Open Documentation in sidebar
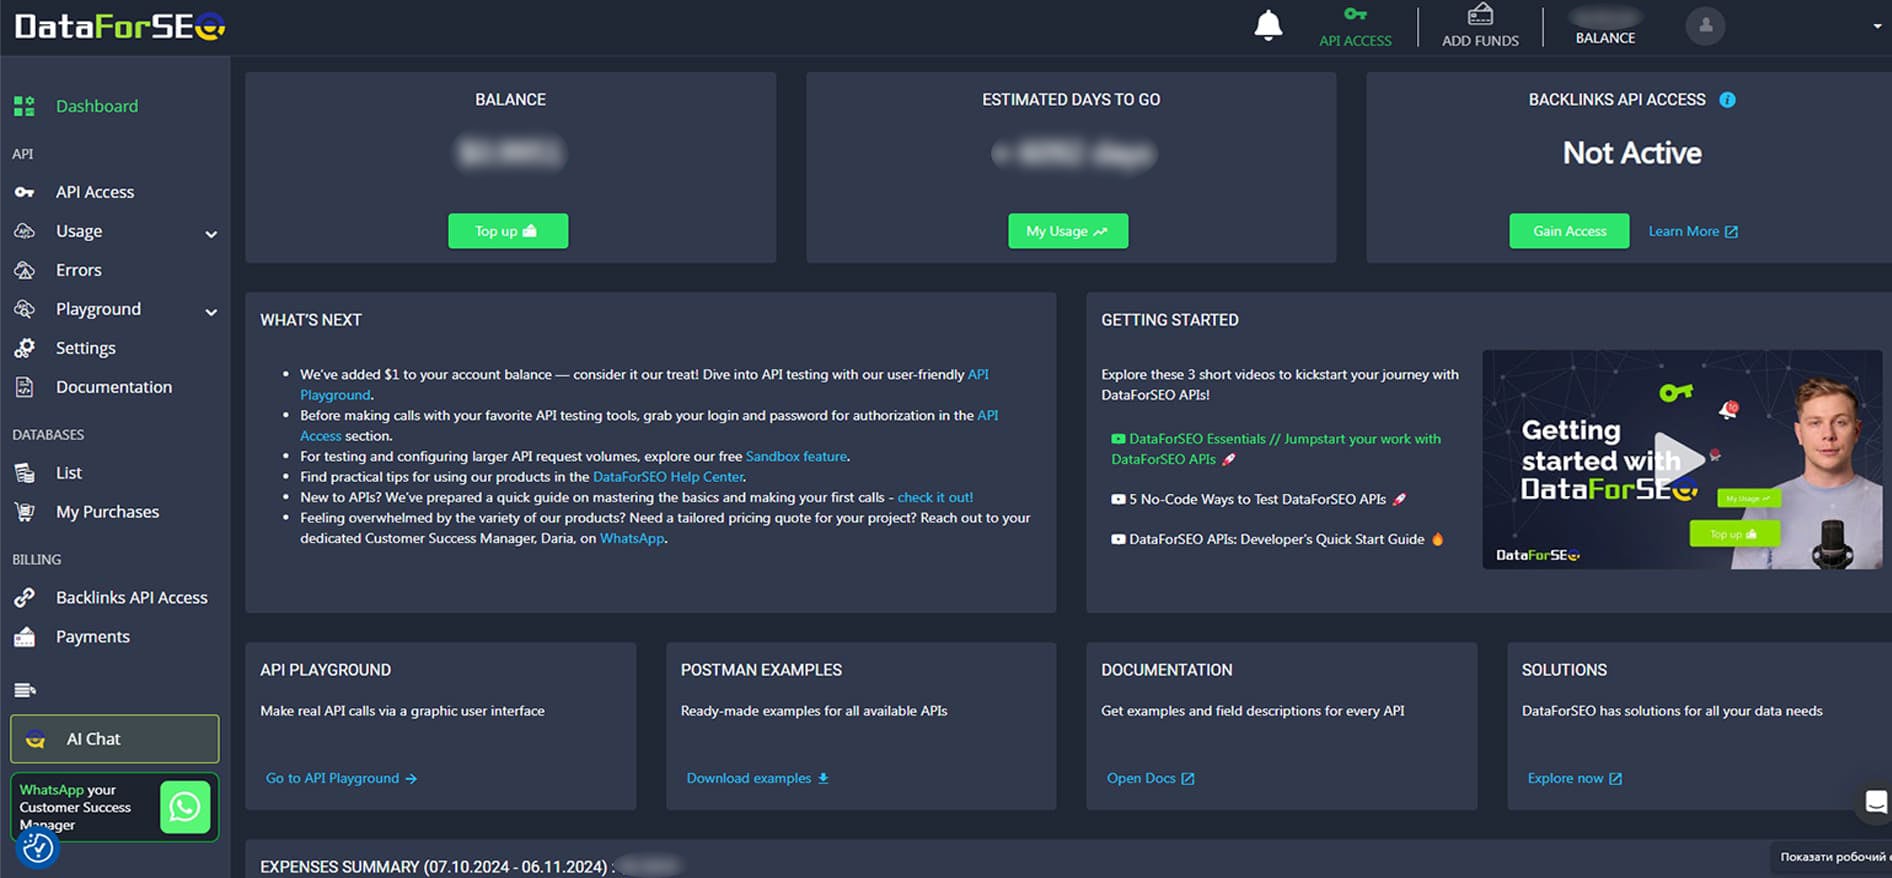The image size is (1892, 878). click(113, 387)
